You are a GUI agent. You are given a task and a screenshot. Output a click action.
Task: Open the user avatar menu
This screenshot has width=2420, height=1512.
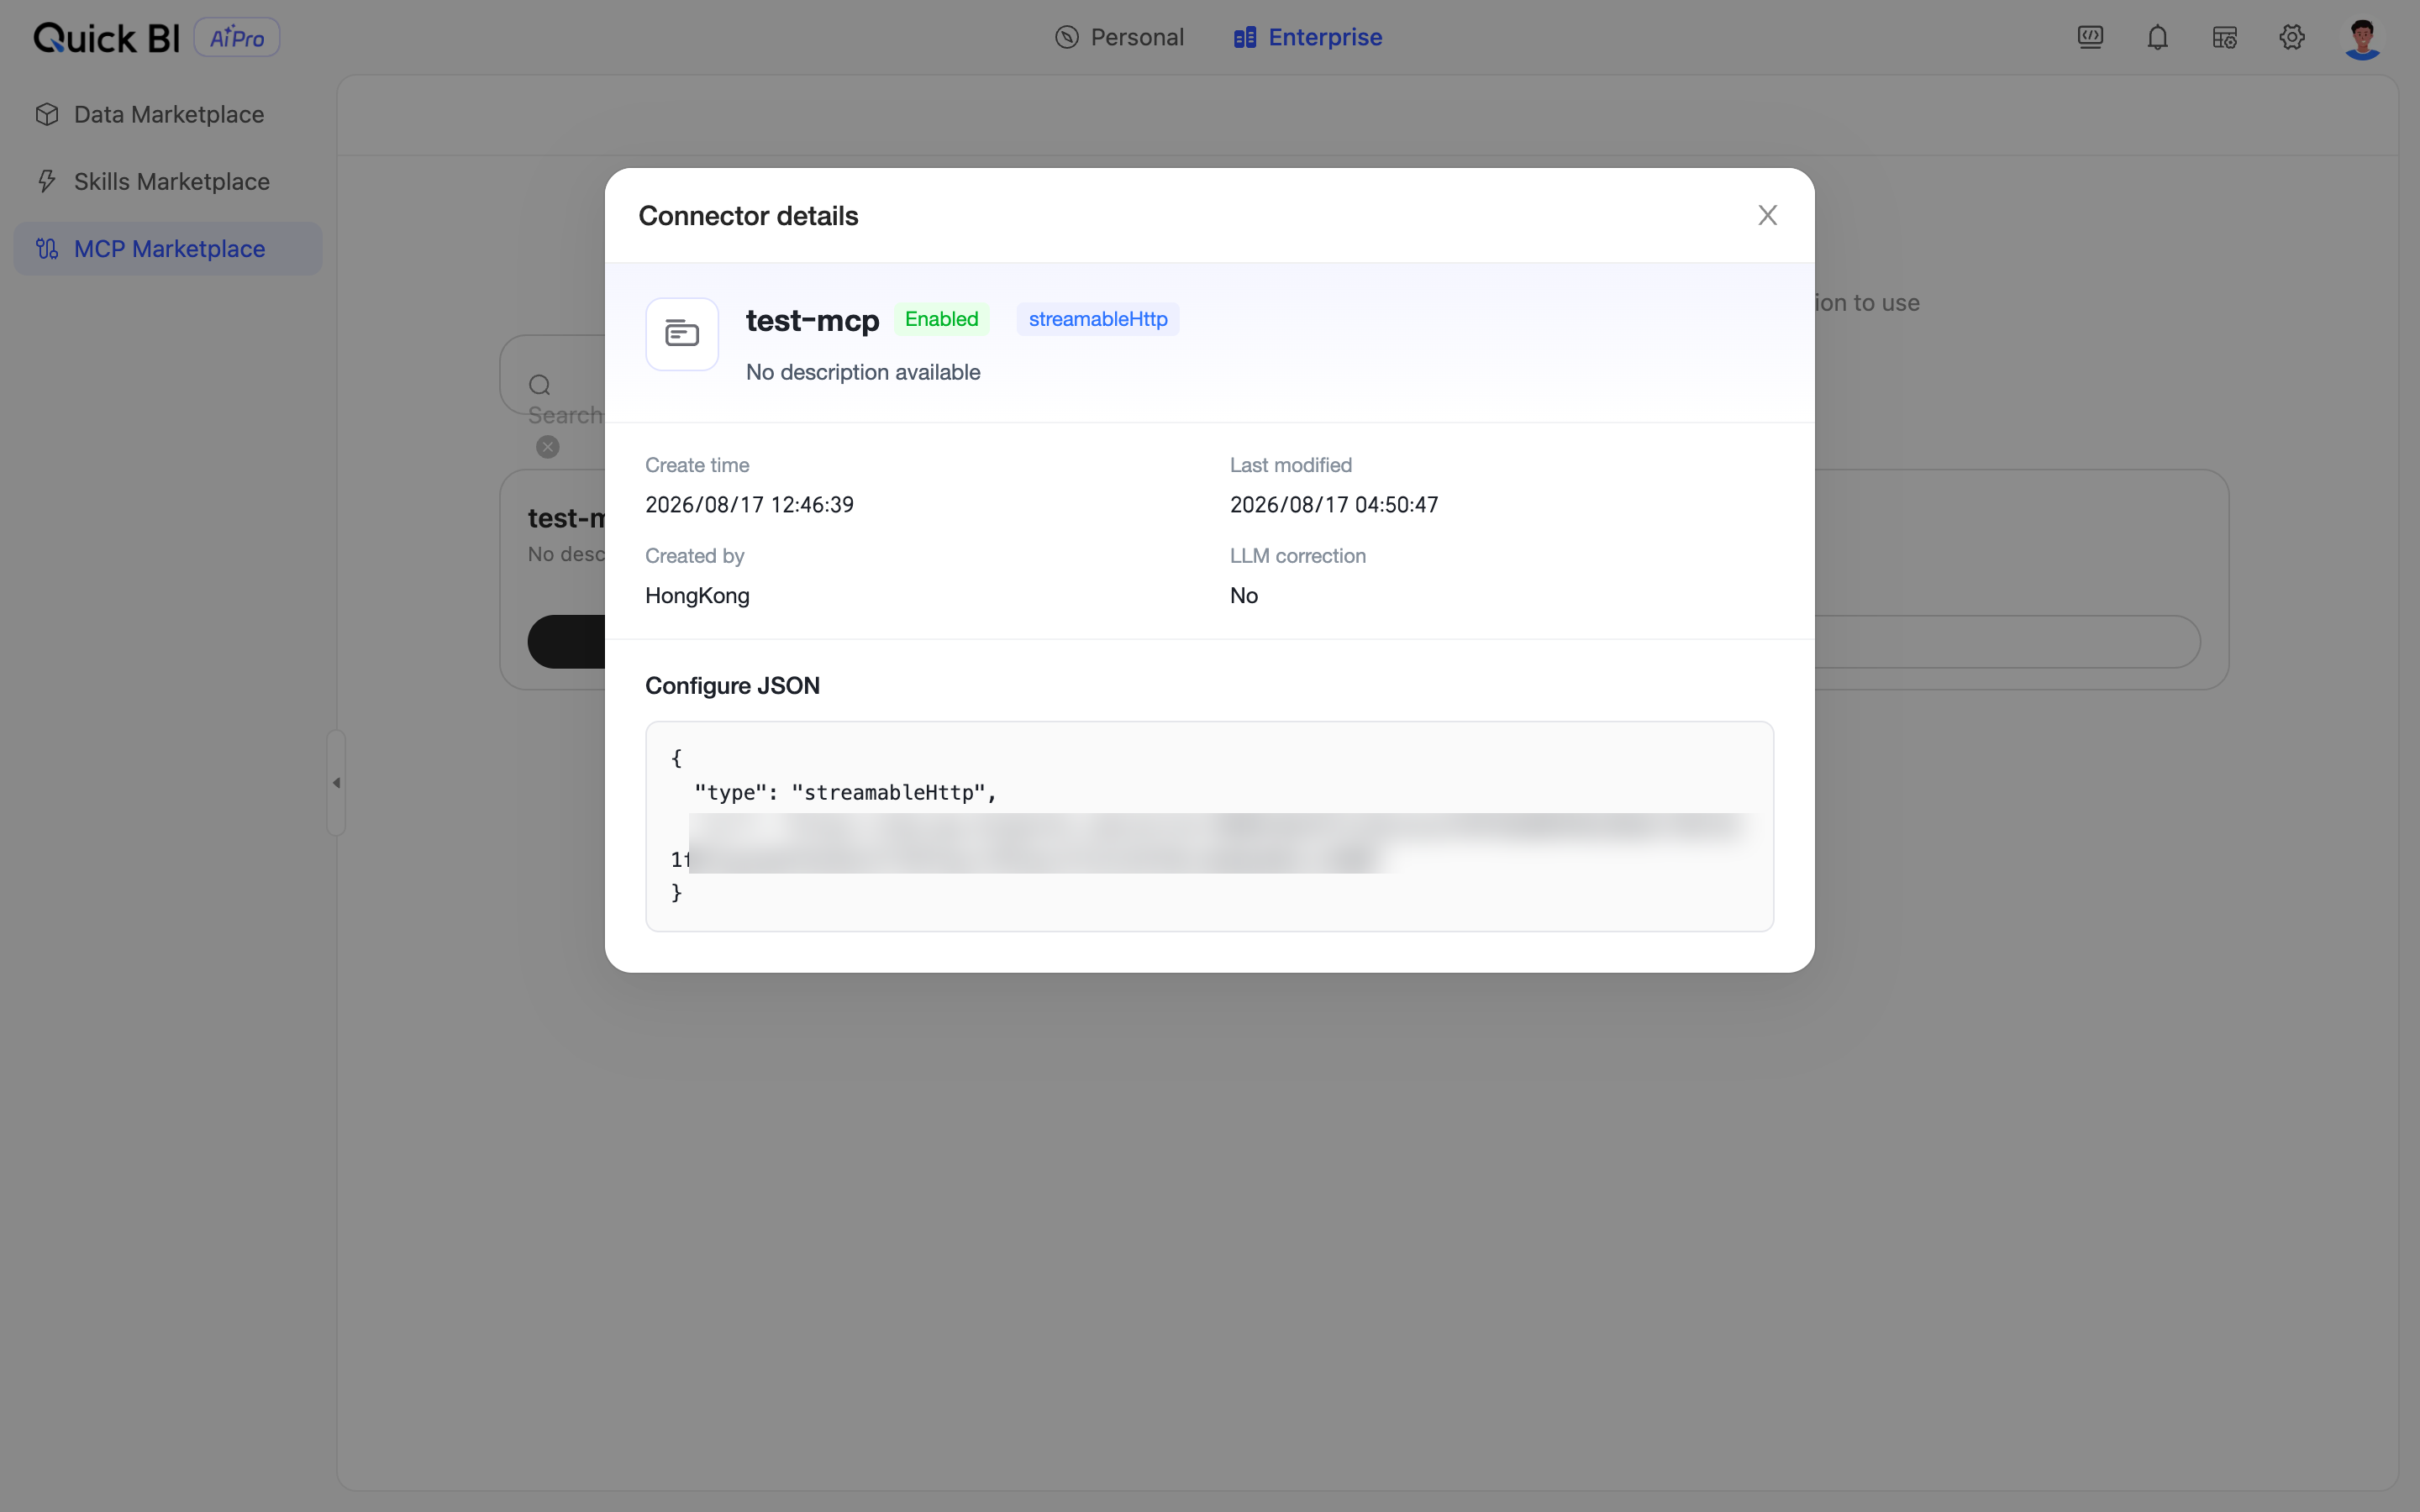(2362, 39)
